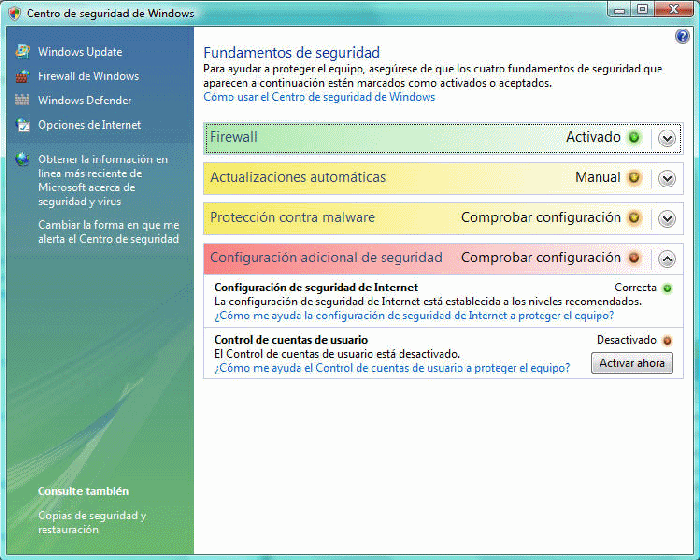Expand the Actualizaciones automáticas chevron

coord(667,179)
